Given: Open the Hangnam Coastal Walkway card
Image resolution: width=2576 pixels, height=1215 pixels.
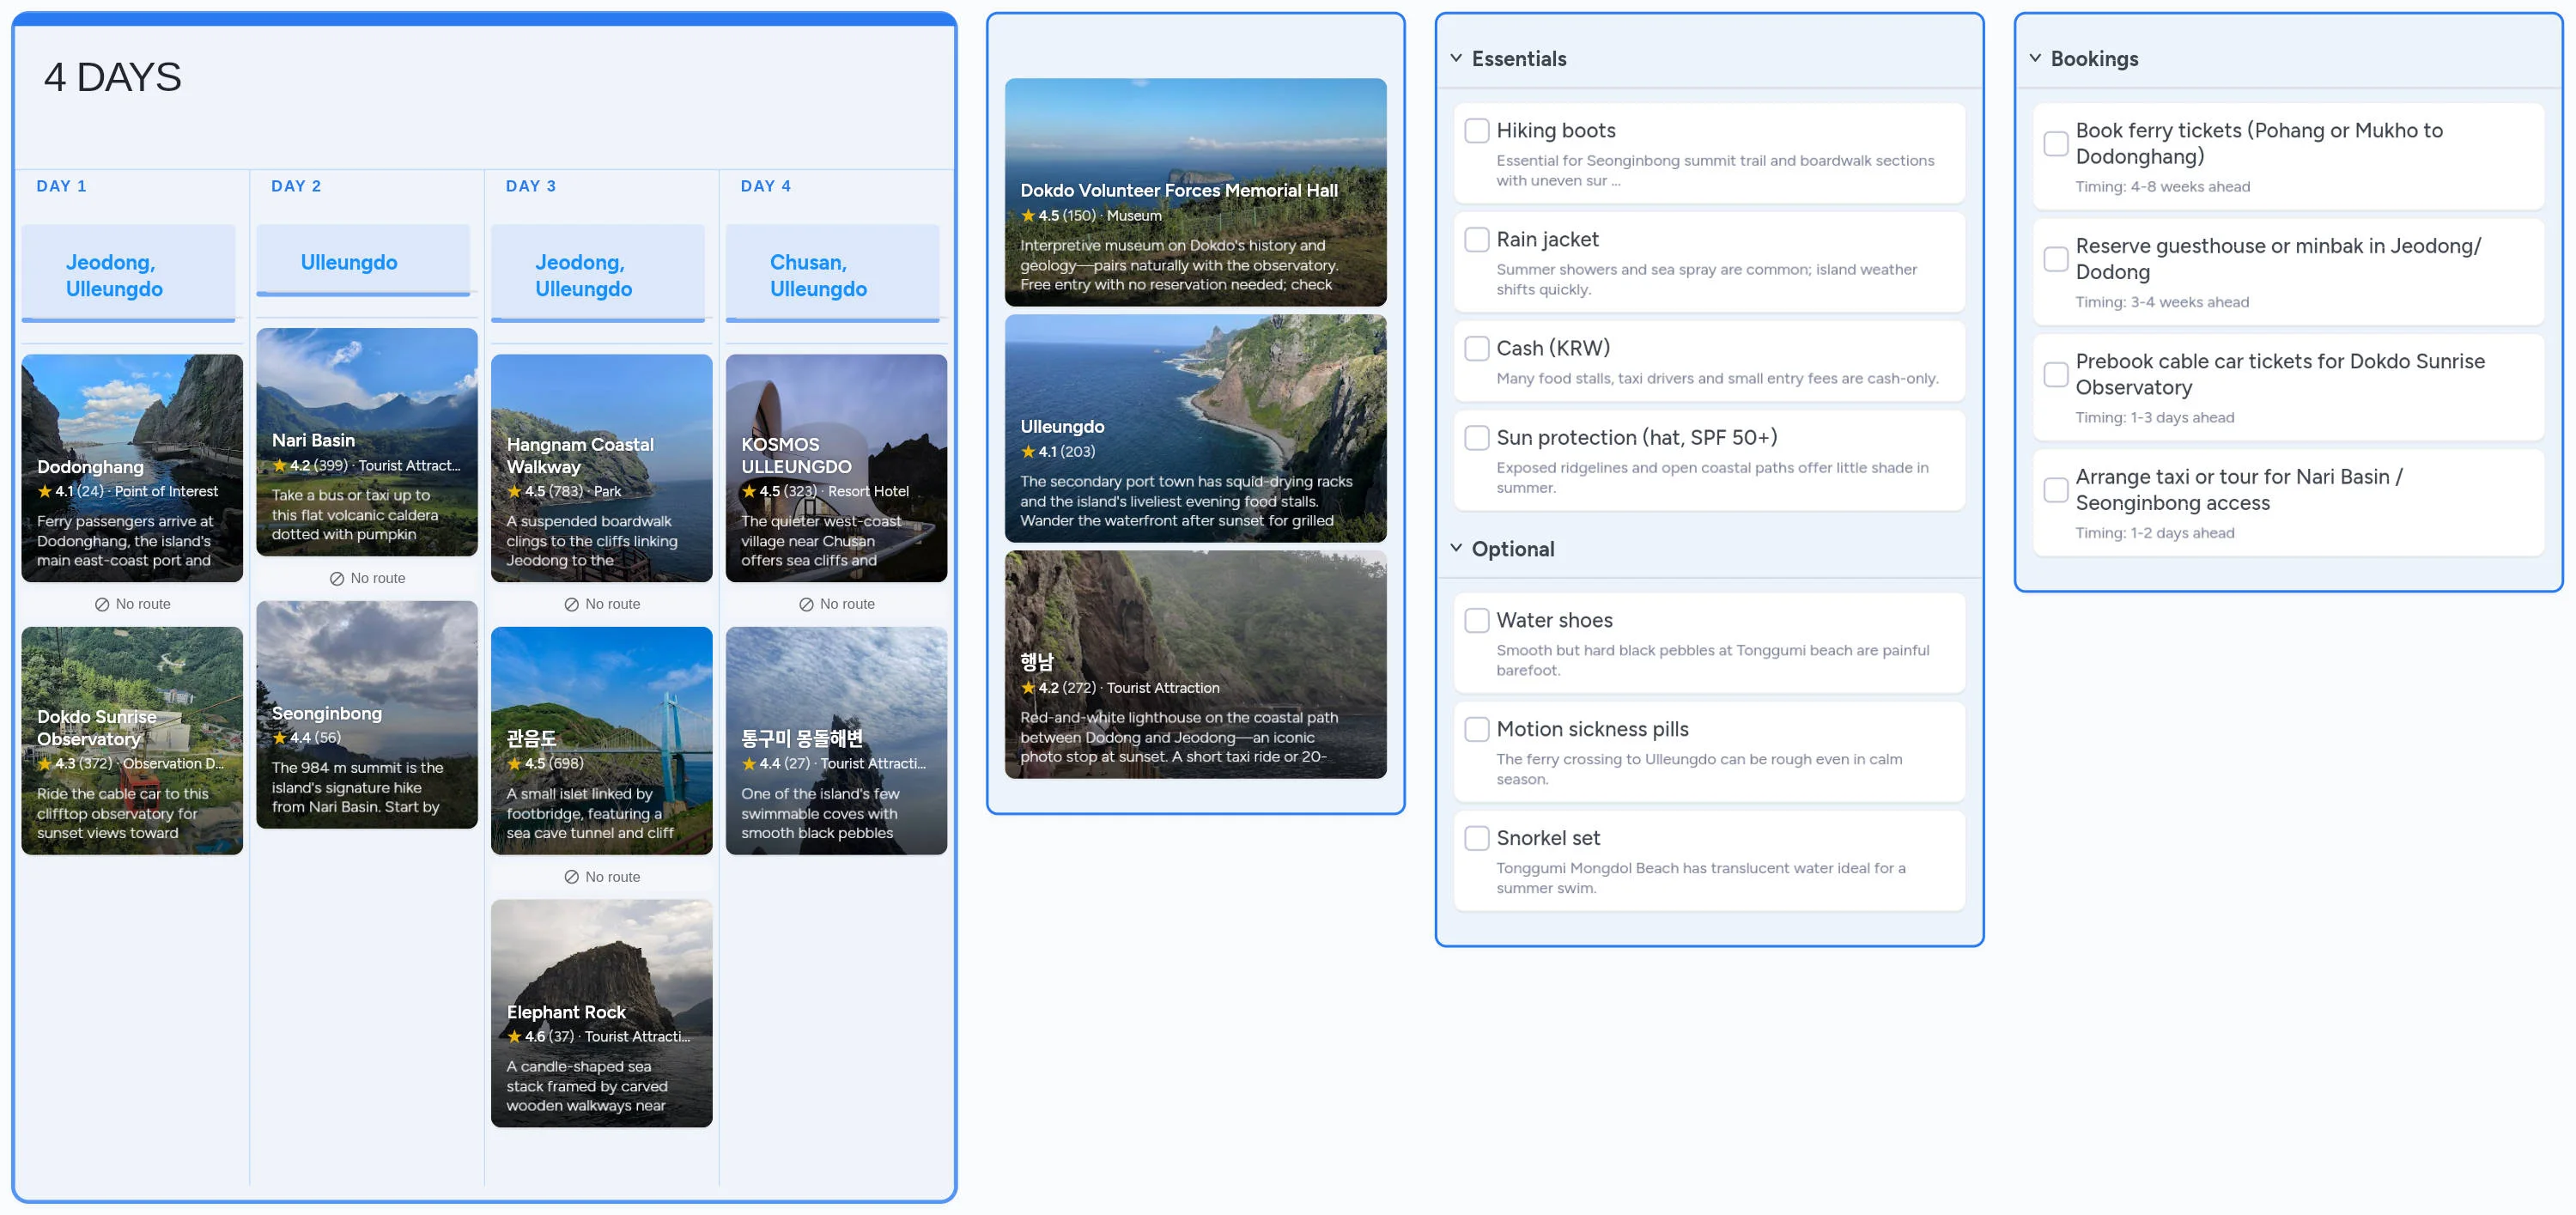Looking at the screenshot, I should click(602, 469).
